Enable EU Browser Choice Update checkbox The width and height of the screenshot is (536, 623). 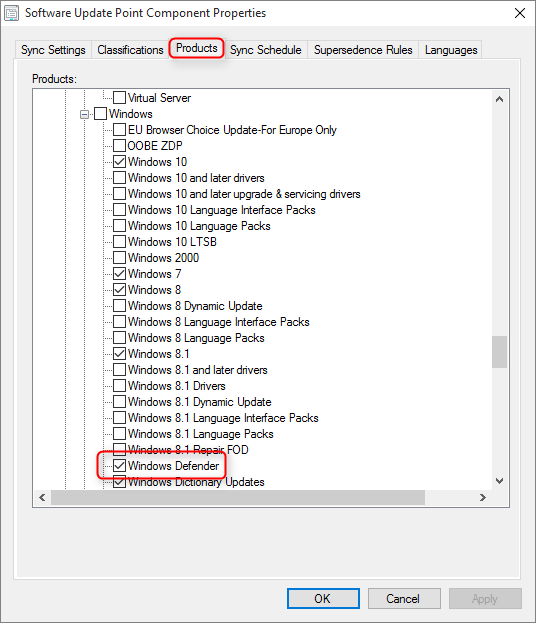coord(120,130)
